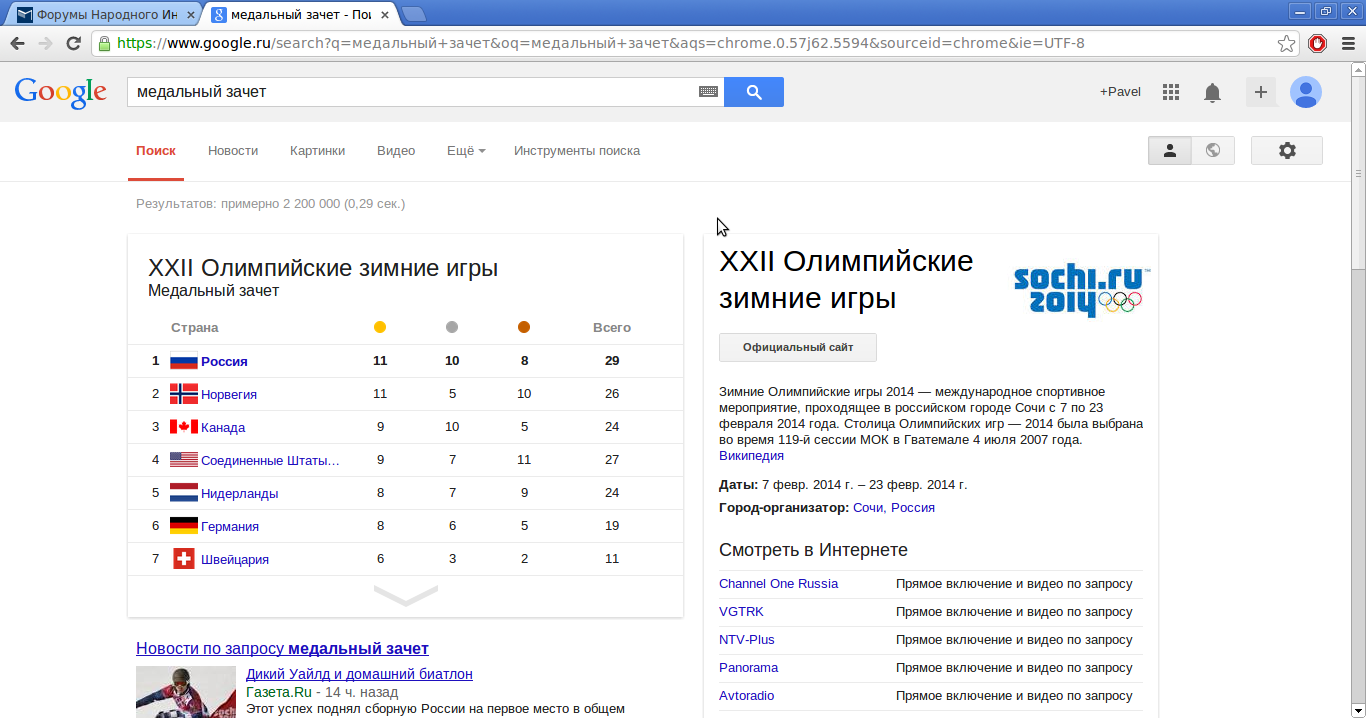Open the Нидерланды country link

point(240,494)
